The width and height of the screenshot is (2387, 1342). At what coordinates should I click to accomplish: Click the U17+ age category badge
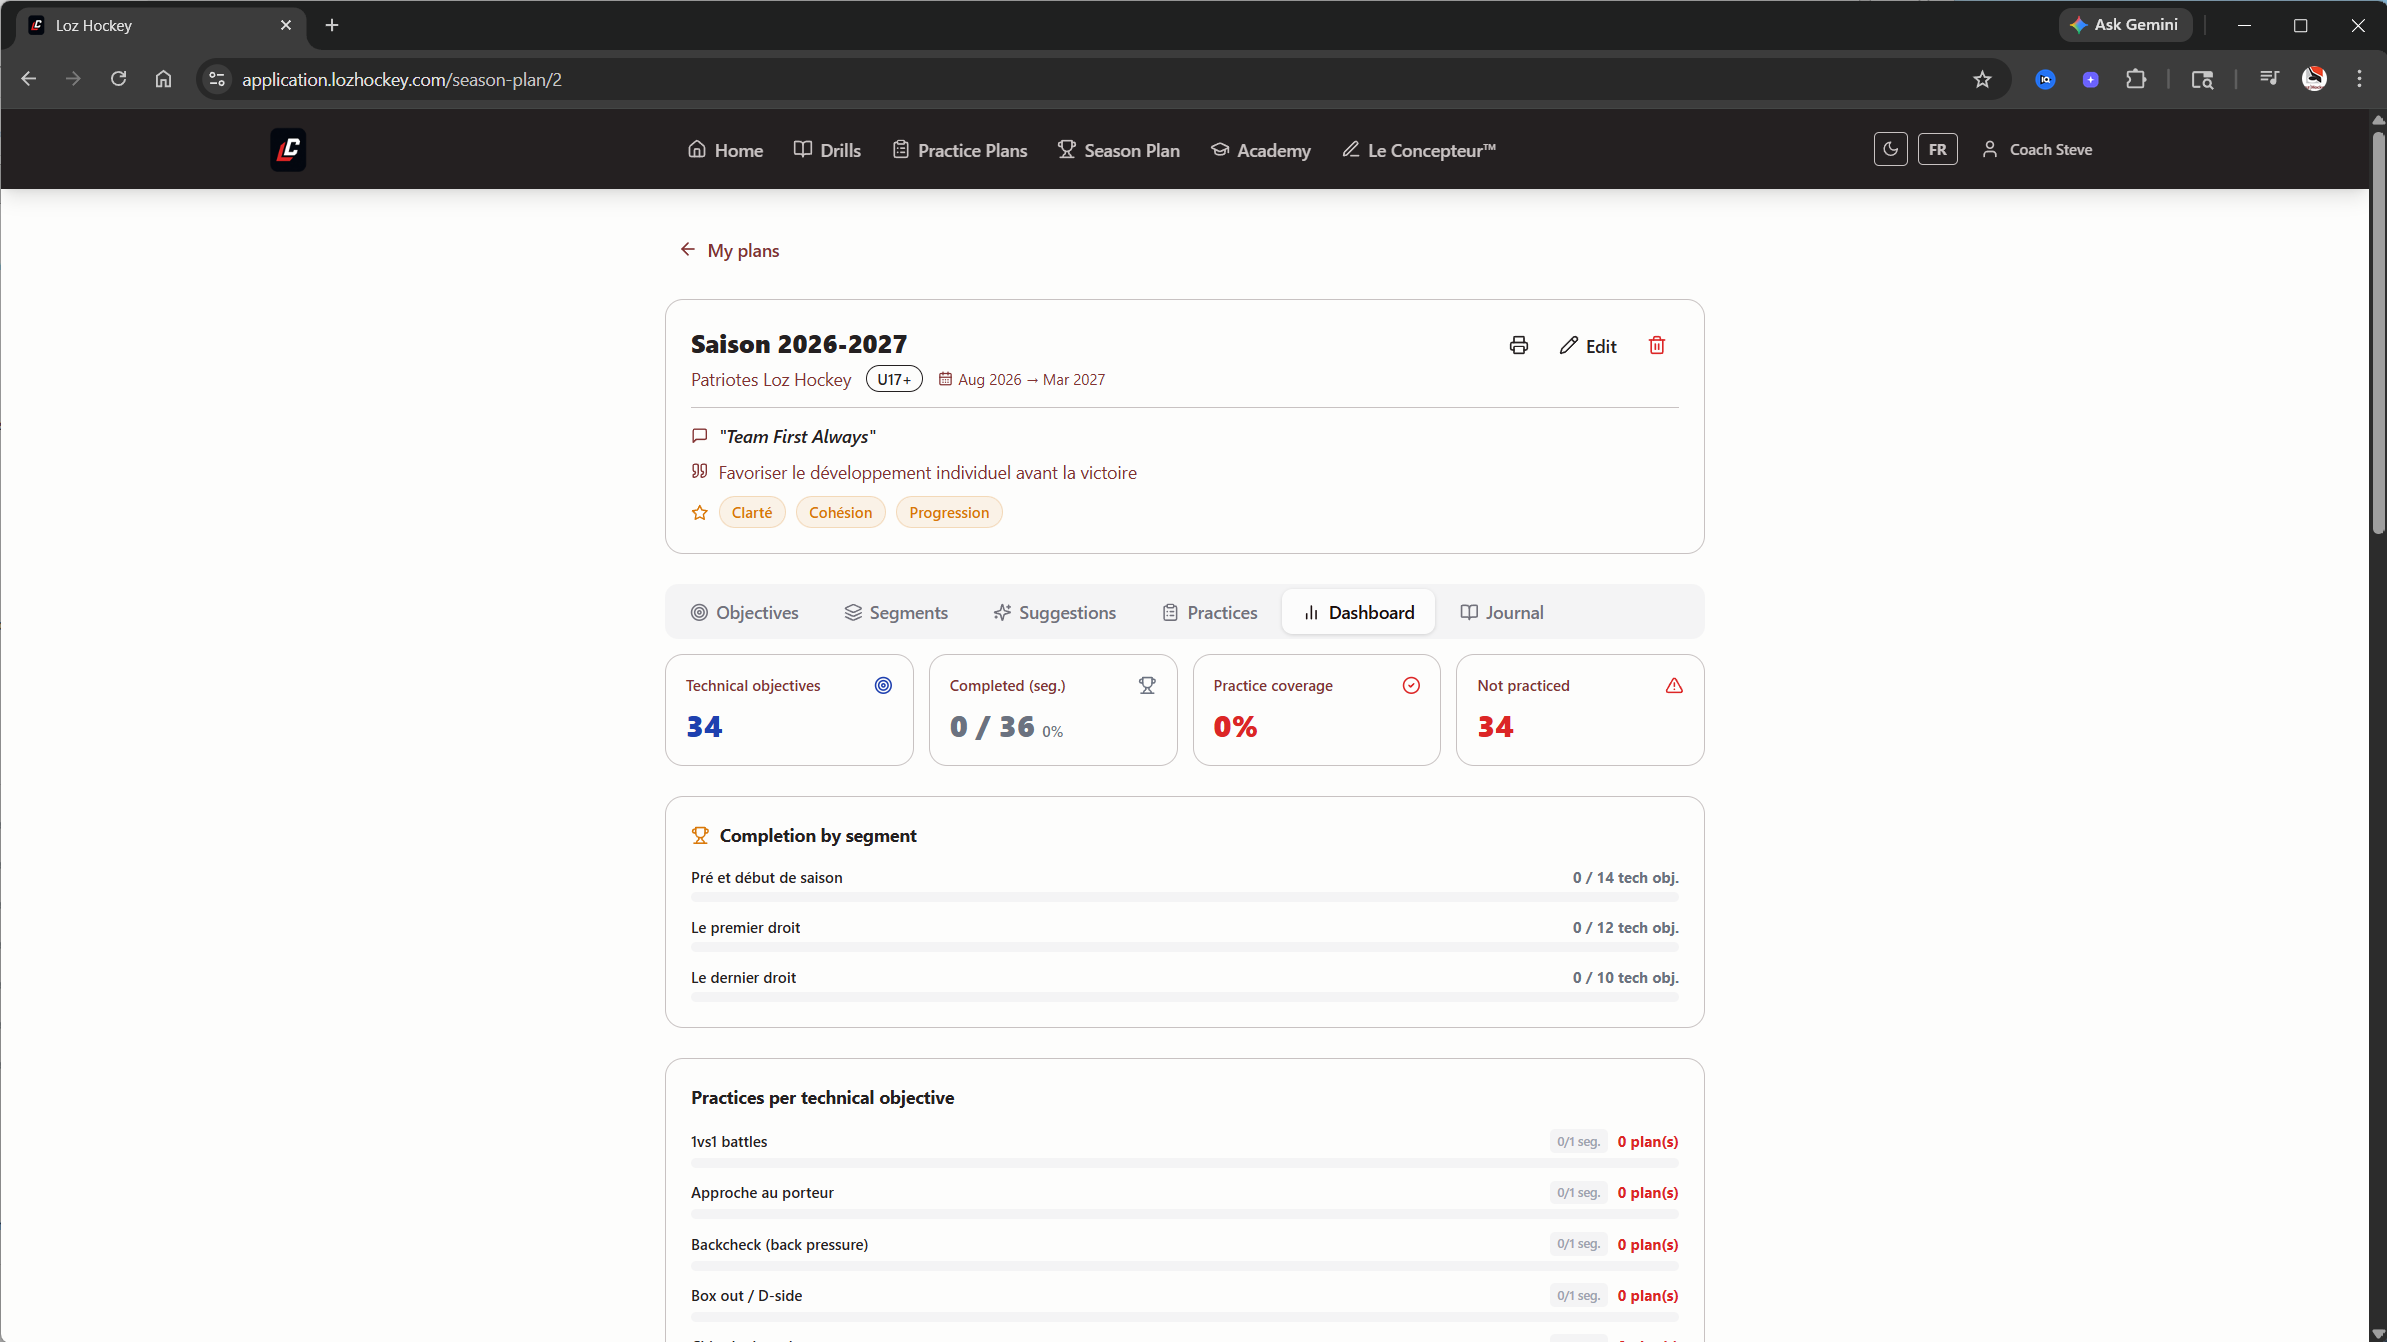point(894,379)
